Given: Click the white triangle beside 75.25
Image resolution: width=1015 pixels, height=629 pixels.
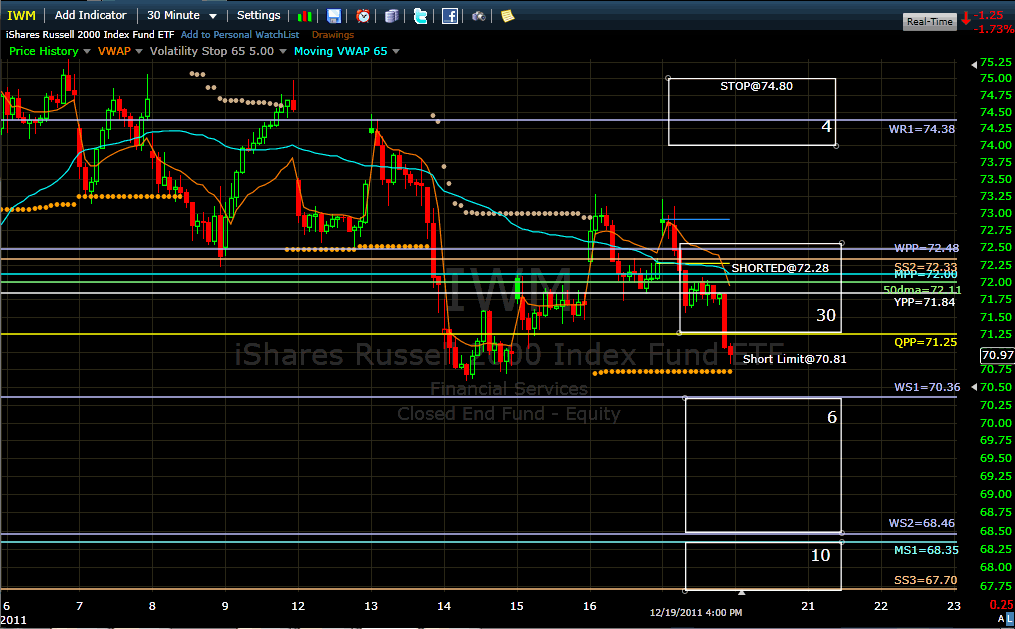Looking at the screenshot, I should click(x=974, y=65).
